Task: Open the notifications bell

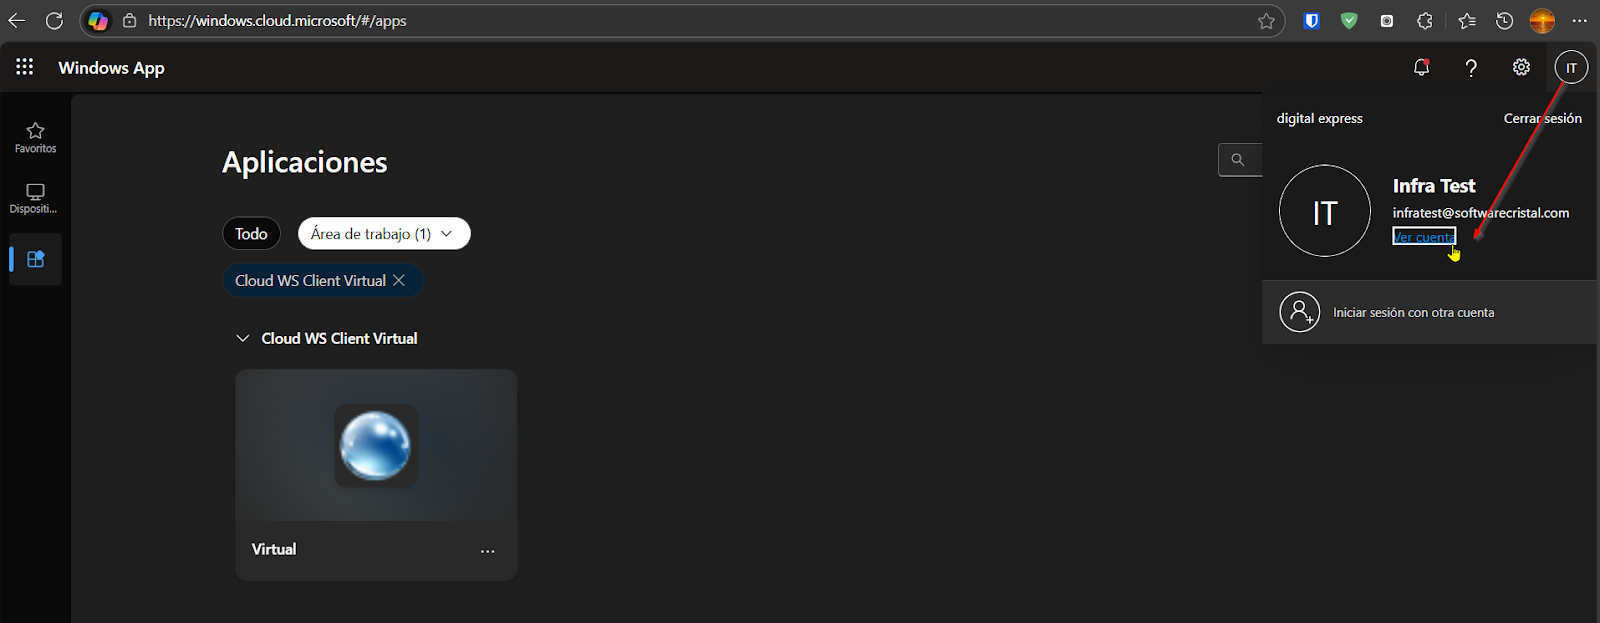Action: [x=1421, y=67]
